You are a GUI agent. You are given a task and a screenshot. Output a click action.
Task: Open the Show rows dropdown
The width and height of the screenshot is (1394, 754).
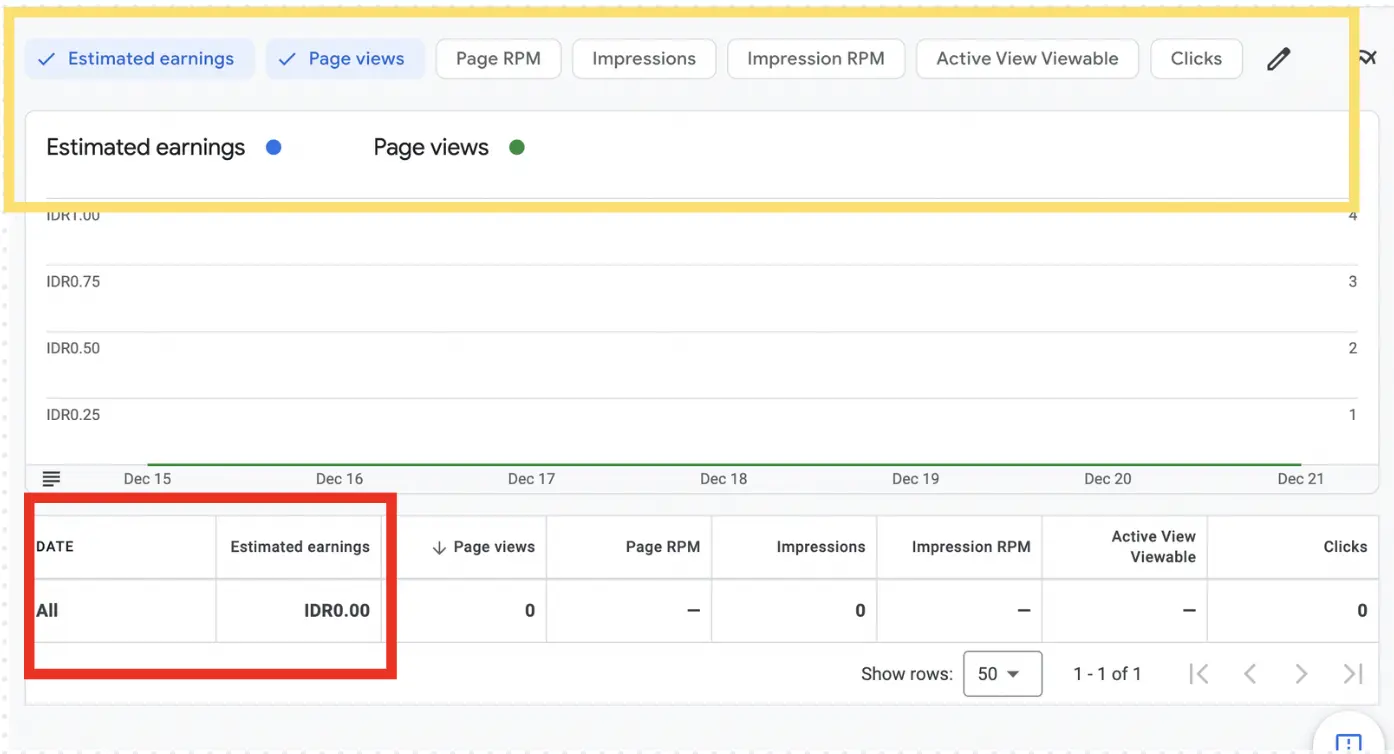point(1002,673)
